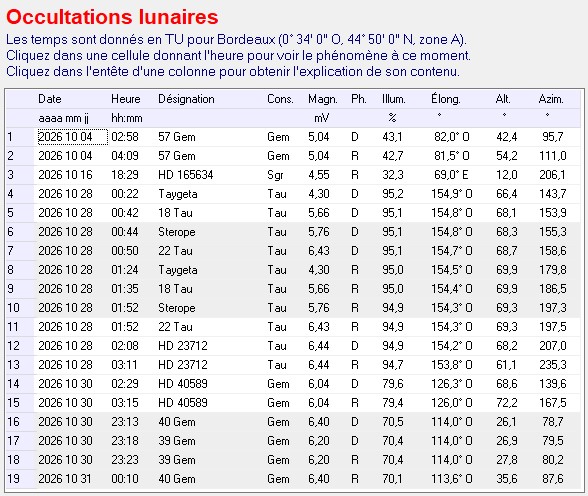Click time 02:29 for HD 40589
This screenshot has width=588, height=496.
coord(125,384)
